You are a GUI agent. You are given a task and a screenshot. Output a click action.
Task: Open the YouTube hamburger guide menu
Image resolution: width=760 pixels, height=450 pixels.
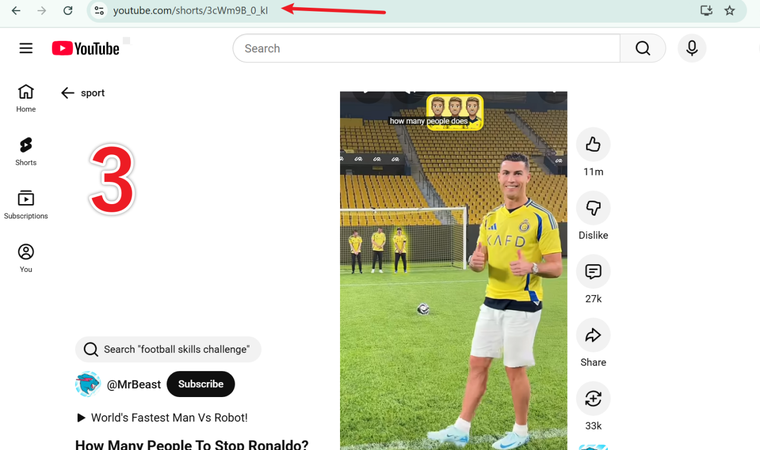[26, 48]
